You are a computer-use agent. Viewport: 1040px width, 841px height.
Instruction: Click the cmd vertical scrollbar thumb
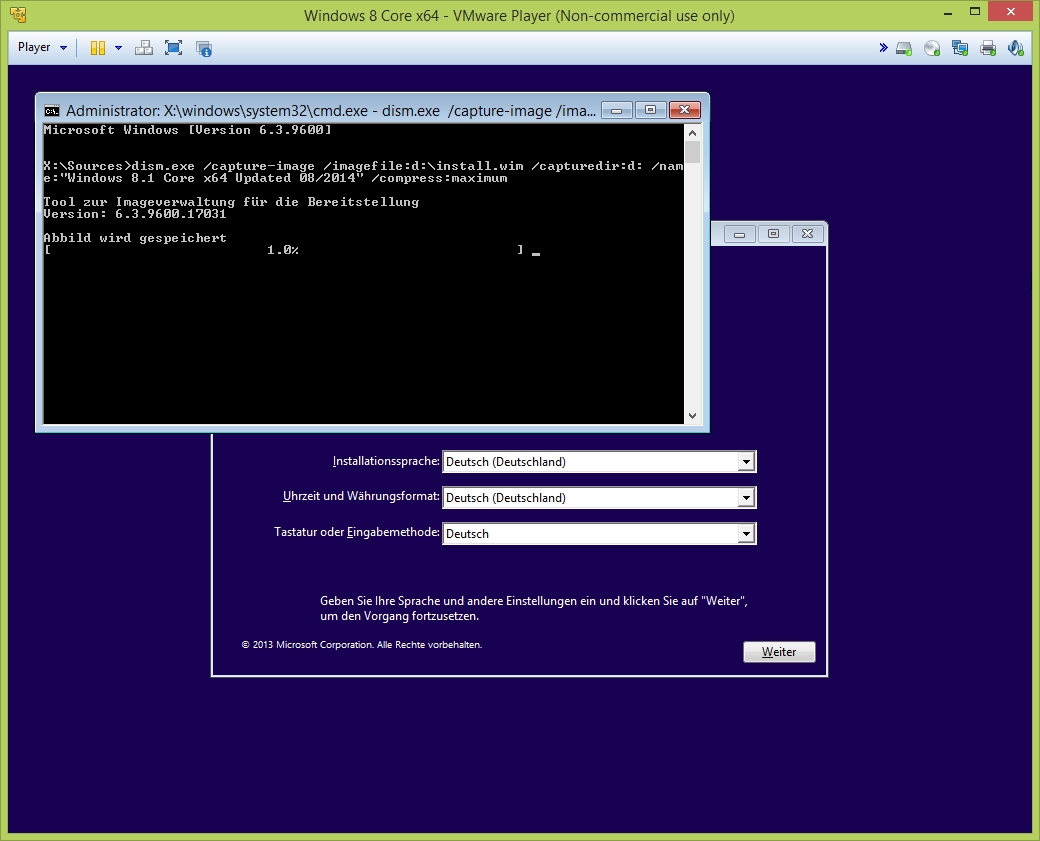692,152
